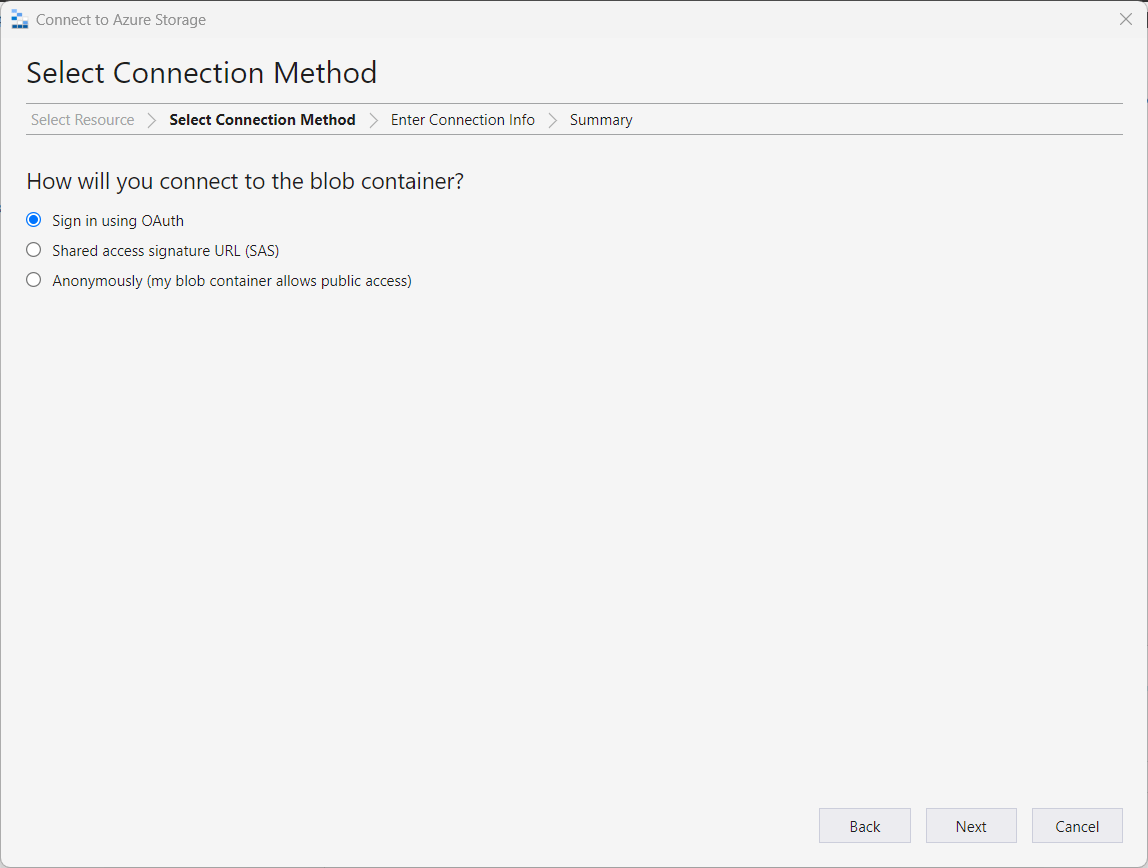Choose the Shared access signature URL radio button
1148x868 pixels.
(34, 250)
